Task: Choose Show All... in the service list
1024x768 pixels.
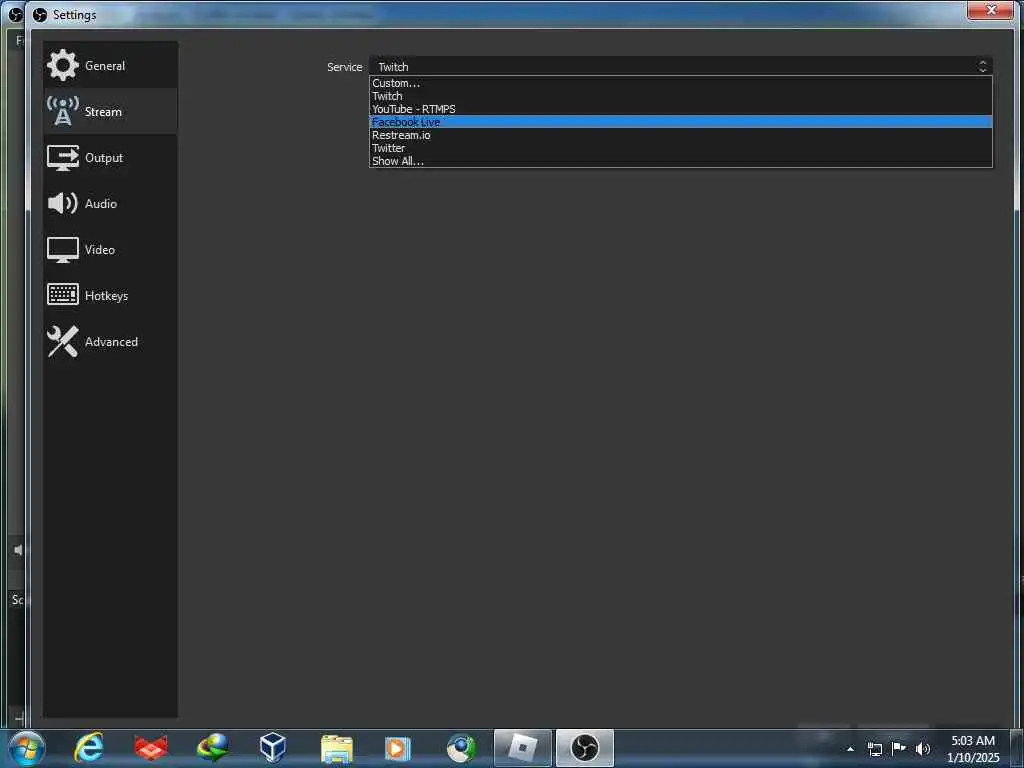Action: [680, 161]
